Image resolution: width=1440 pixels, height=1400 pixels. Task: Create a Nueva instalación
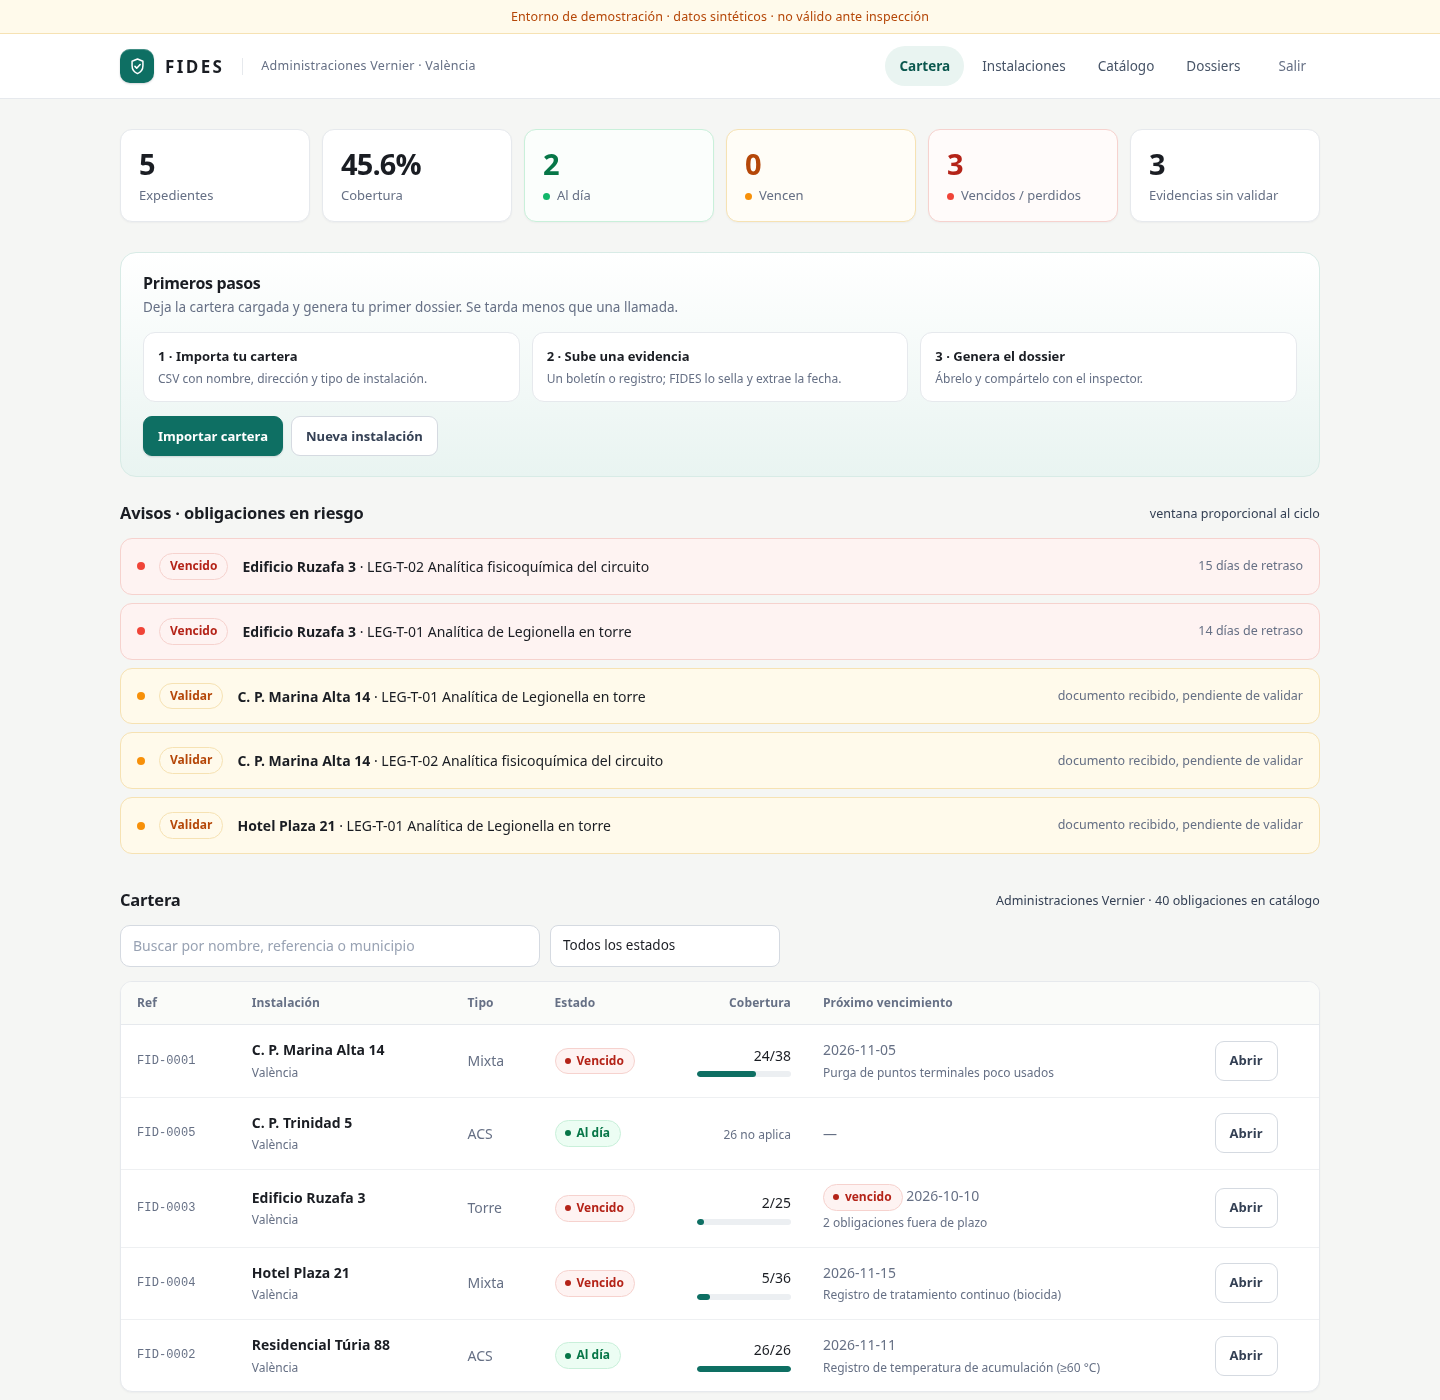(364, 436)
